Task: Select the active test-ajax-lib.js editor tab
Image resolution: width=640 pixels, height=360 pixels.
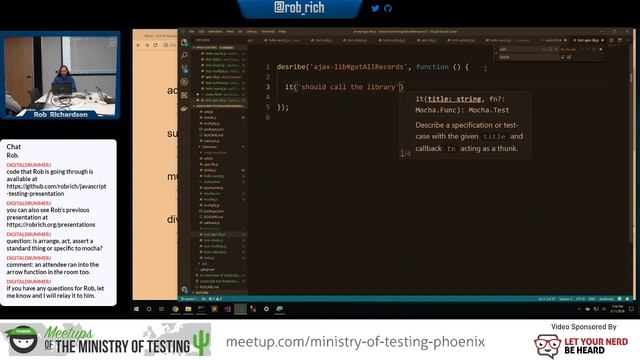Action: (588, 40)
